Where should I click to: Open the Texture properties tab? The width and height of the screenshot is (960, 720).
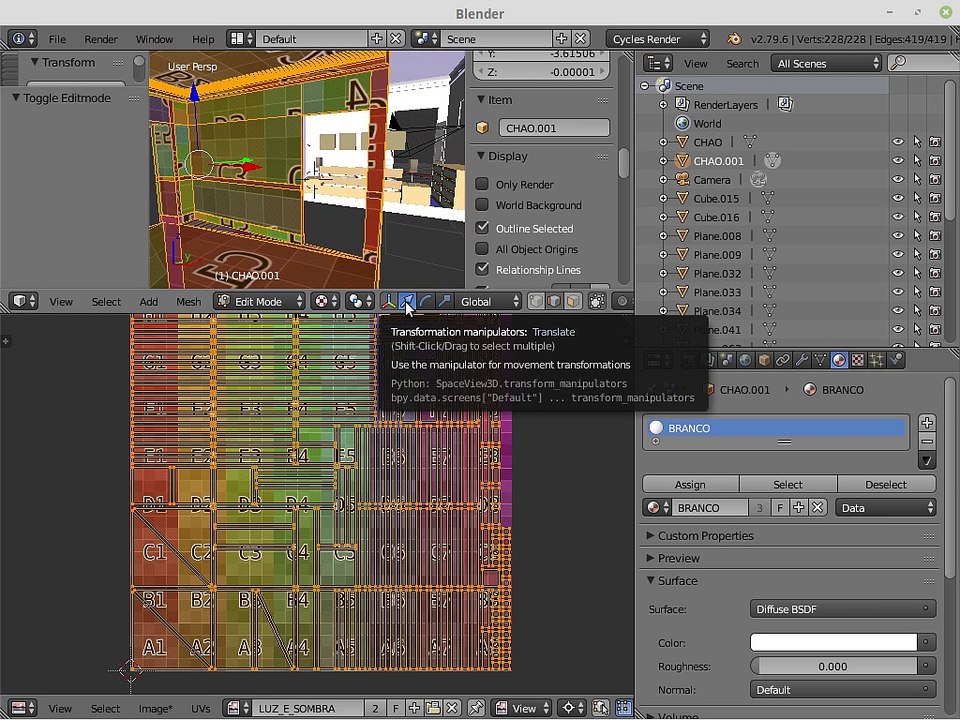pyautogui.click(x=858, y=360)
